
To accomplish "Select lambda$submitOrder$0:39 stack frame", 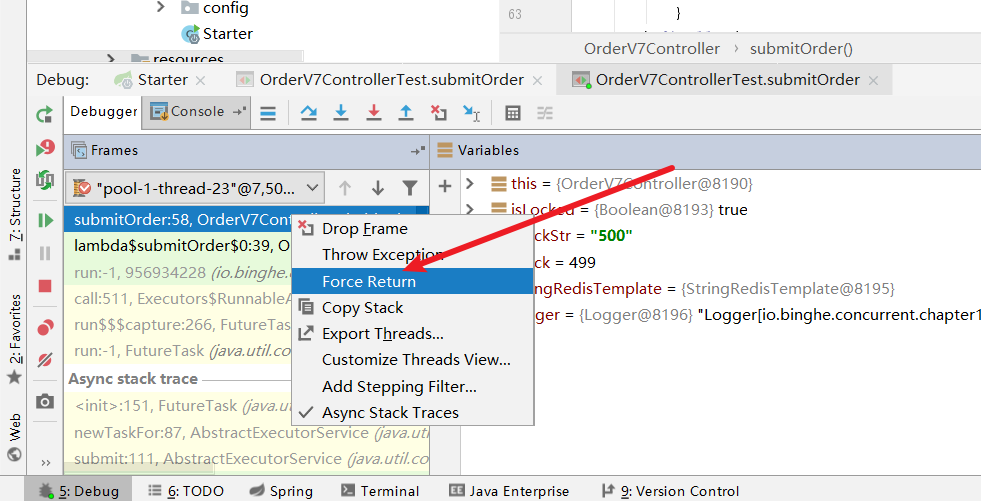I will pos(180,246).
